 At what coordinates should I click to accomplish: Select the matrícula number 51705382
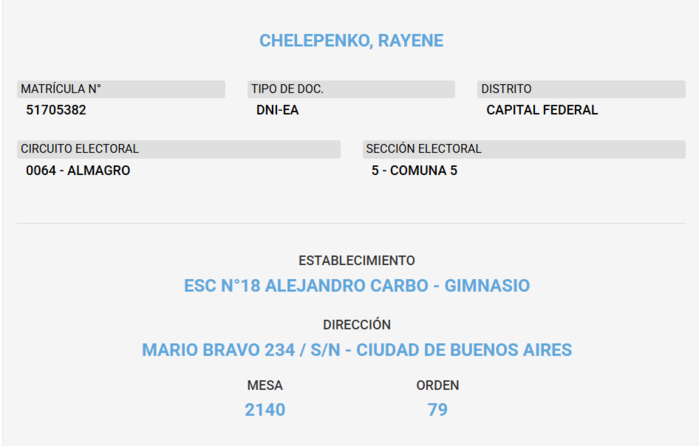(x=56, y=110)
